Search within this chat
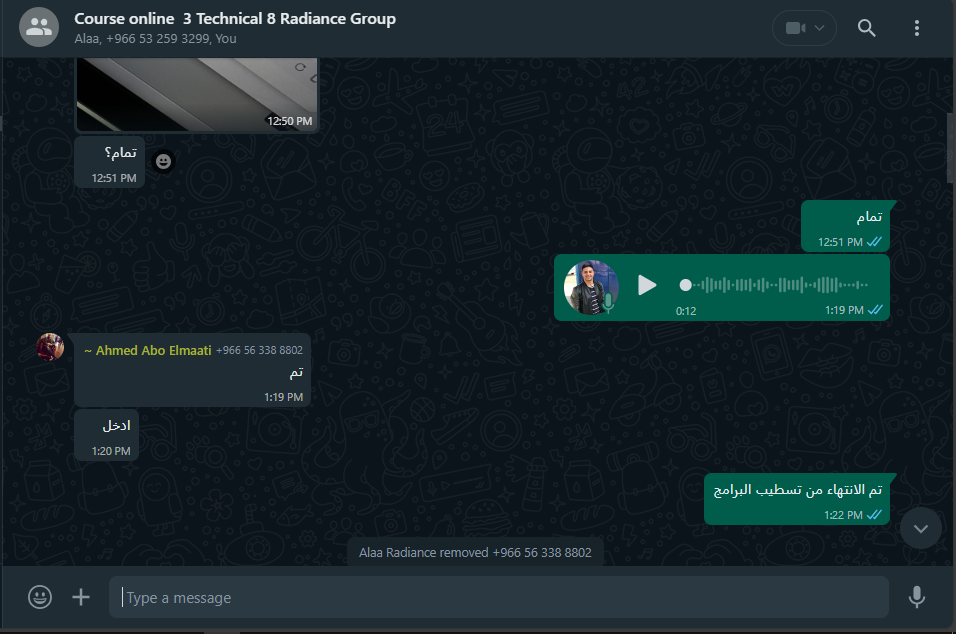The image size is (956, 634). click(866, 28)
